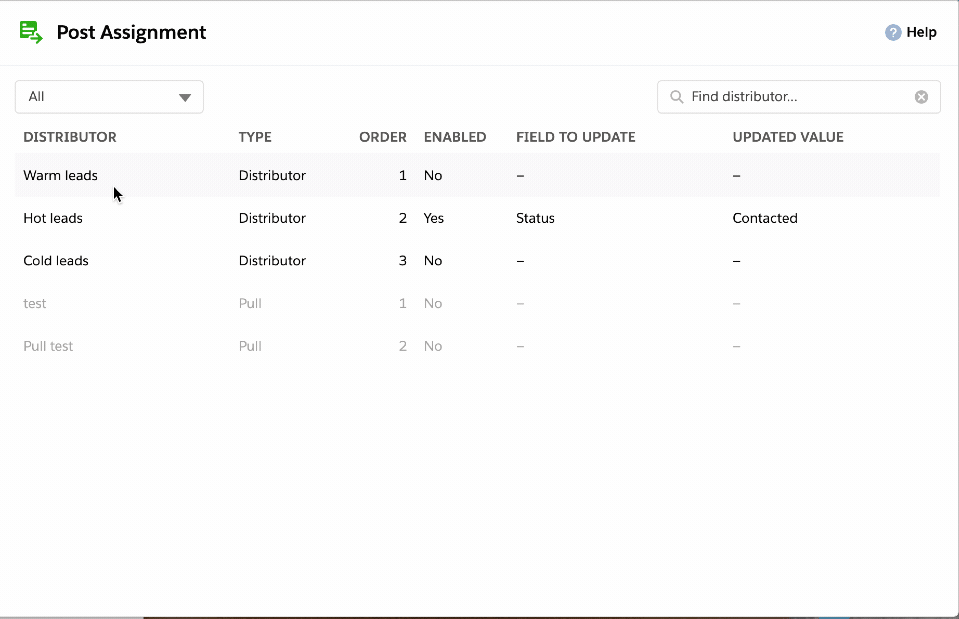Click the DISTRIBUTOR column header
The width and height of the screenshot is (959, 619).
tap(70, 137)
